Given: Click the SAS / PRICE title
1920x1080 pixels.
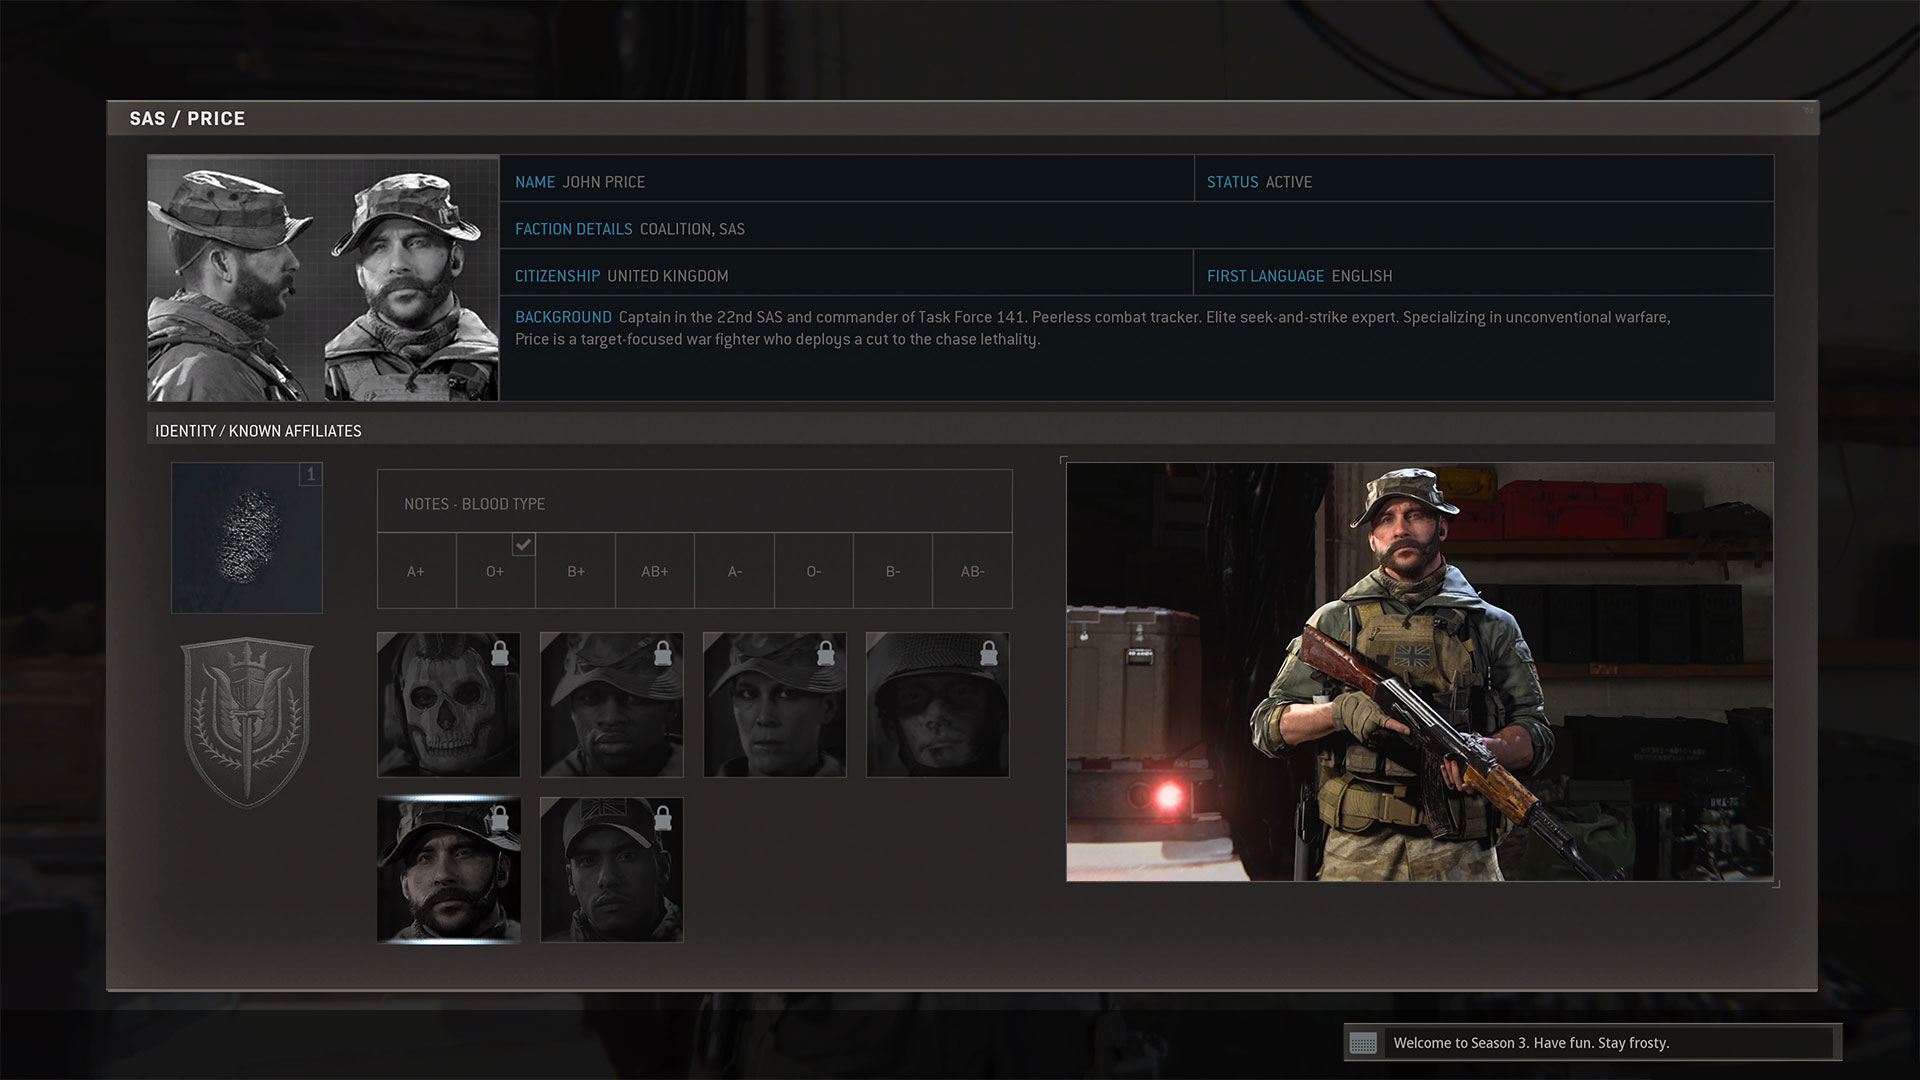Looking at the screenshot, I should tap(187, 118).
